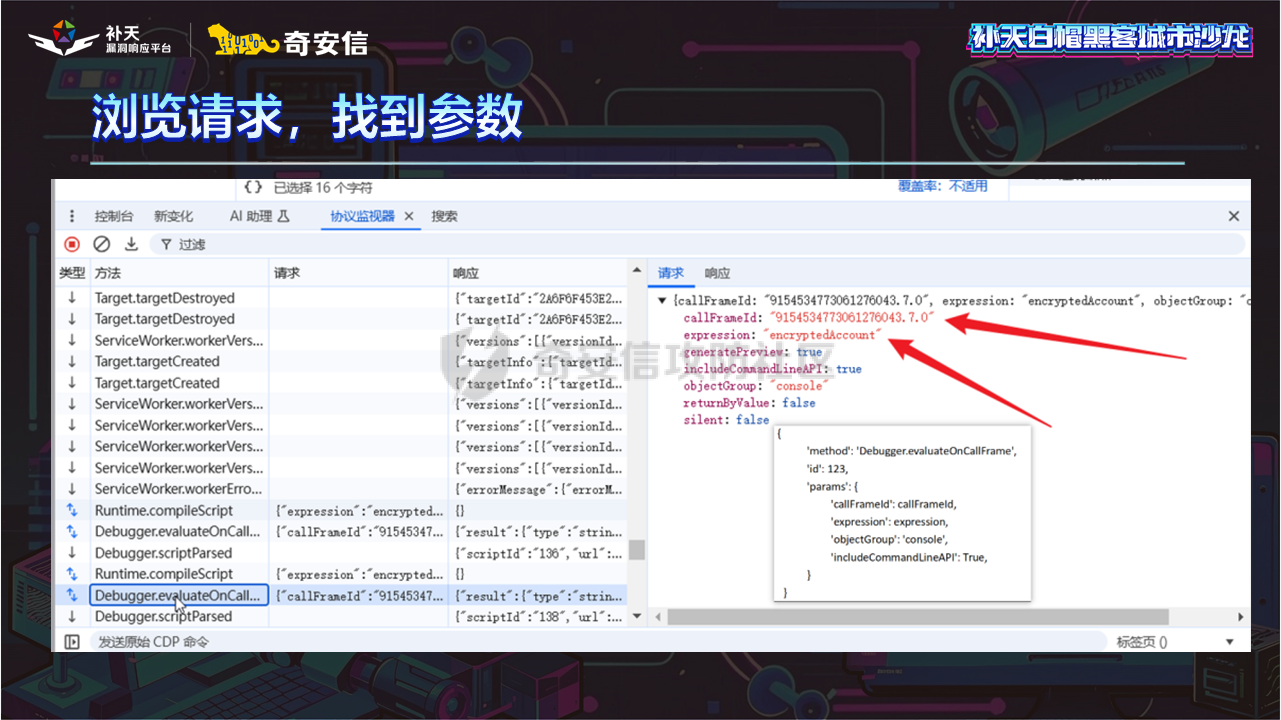Image resolution: width=1281 pixels, height=720 pixels.
Task: Open the AI 助理 tab
Action: point(260,216)
